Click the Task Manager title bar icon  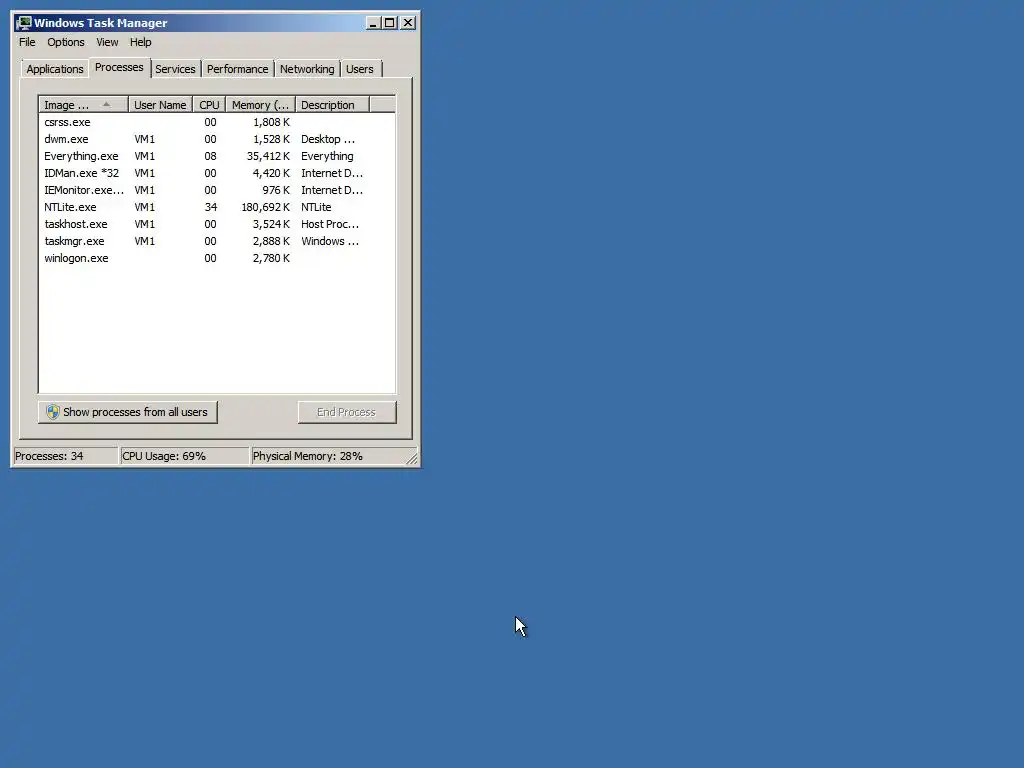[24, 23]
